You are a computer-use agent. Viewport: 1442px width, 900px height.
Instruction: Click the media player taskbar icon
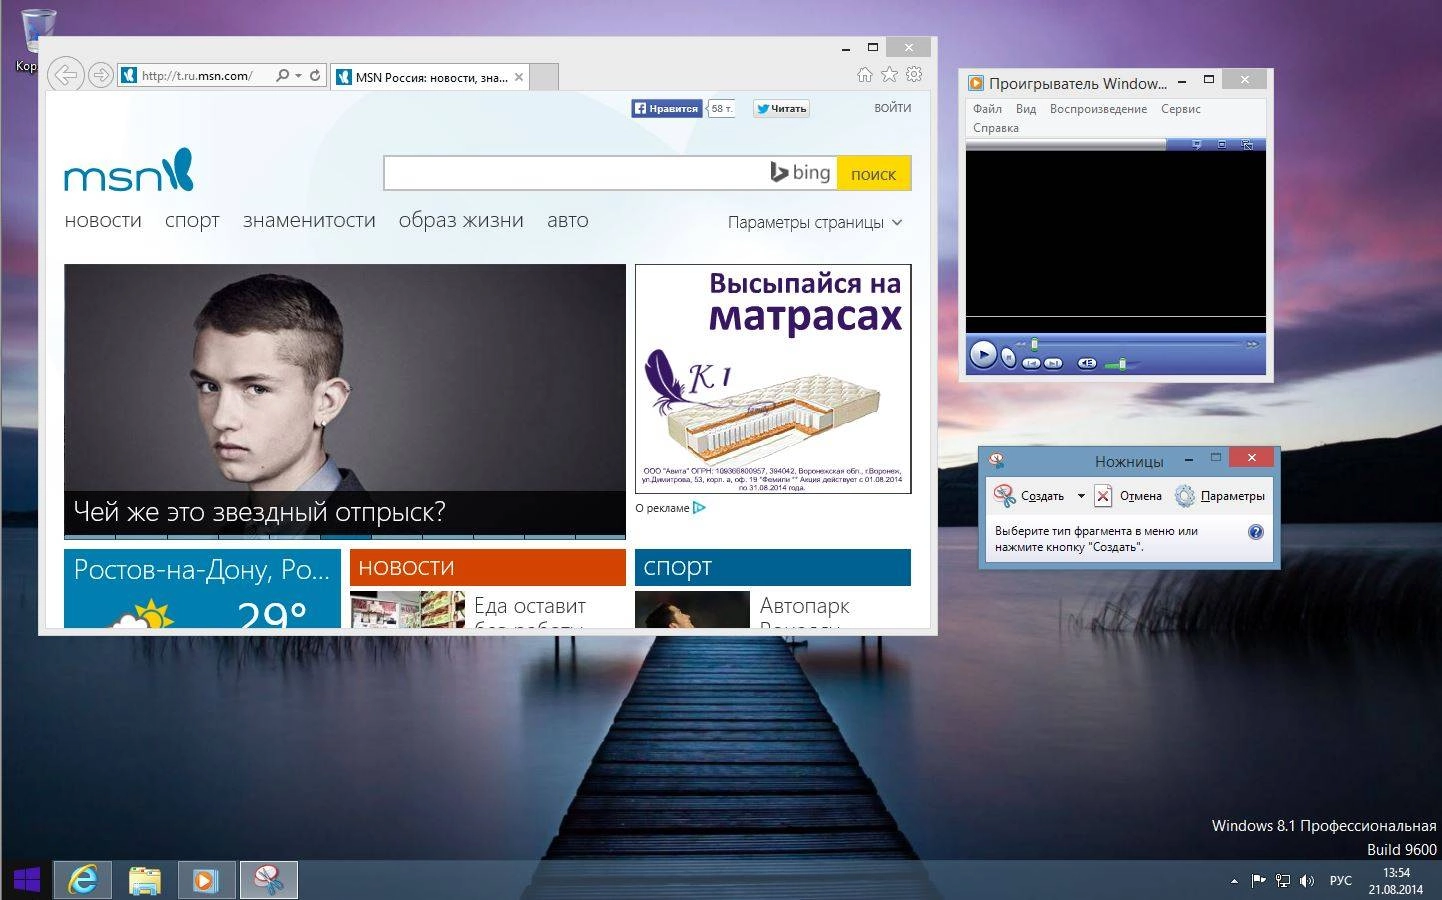pos(207,880)
